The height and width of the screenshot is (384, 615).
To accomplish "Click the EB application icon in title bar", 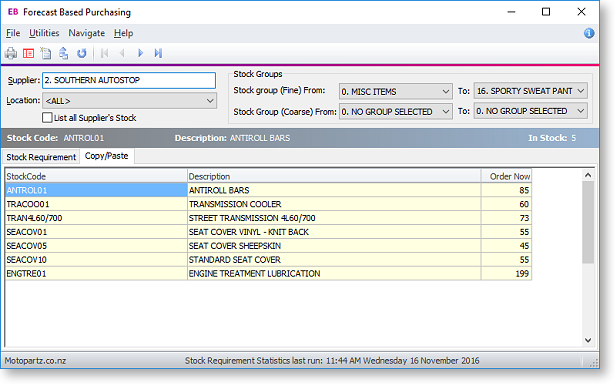I will click(13, 12).
